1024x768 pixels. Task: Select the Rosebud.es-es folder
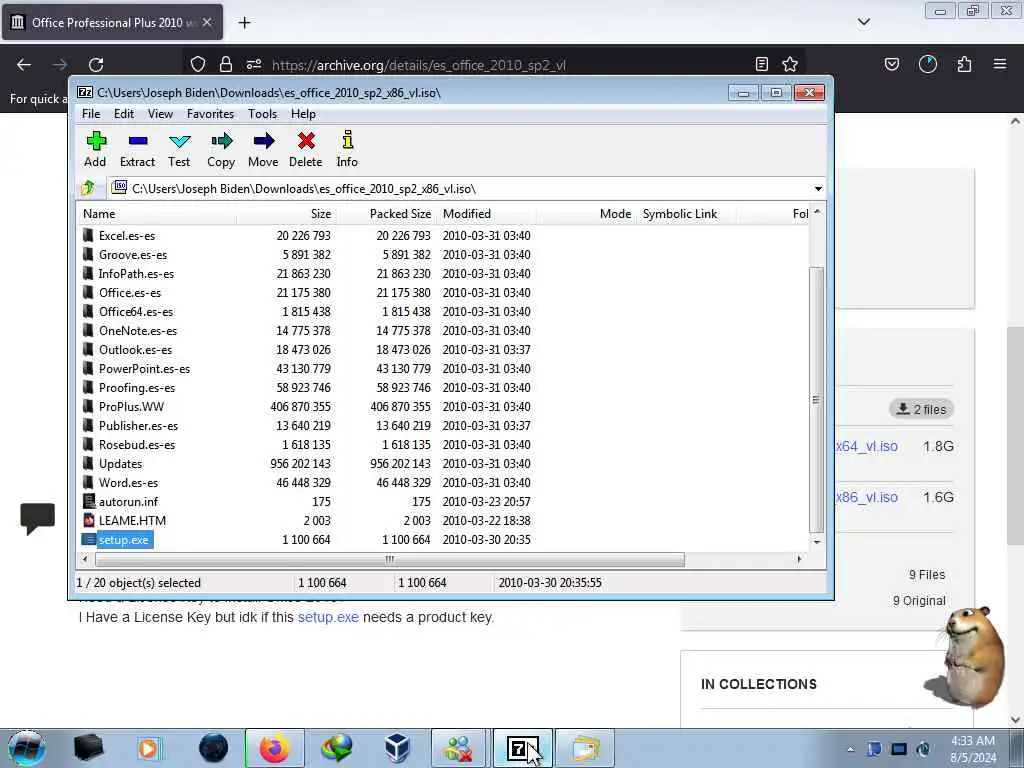click(x=136, y=444)
